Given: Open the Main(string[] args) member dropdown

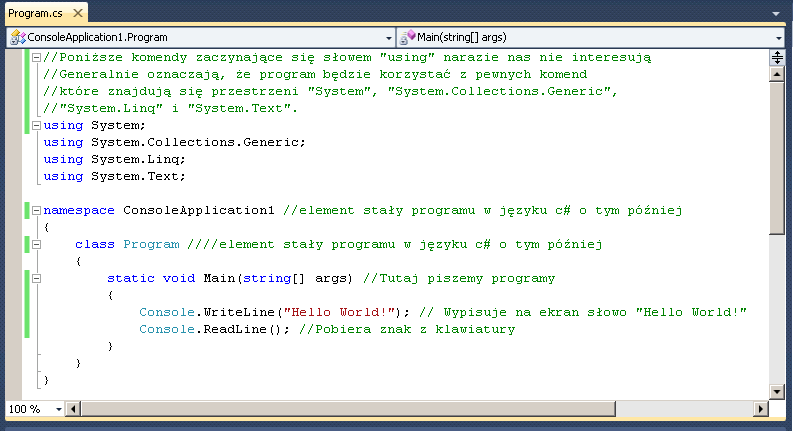Looking at the screenshot, I should pos(779,38).
